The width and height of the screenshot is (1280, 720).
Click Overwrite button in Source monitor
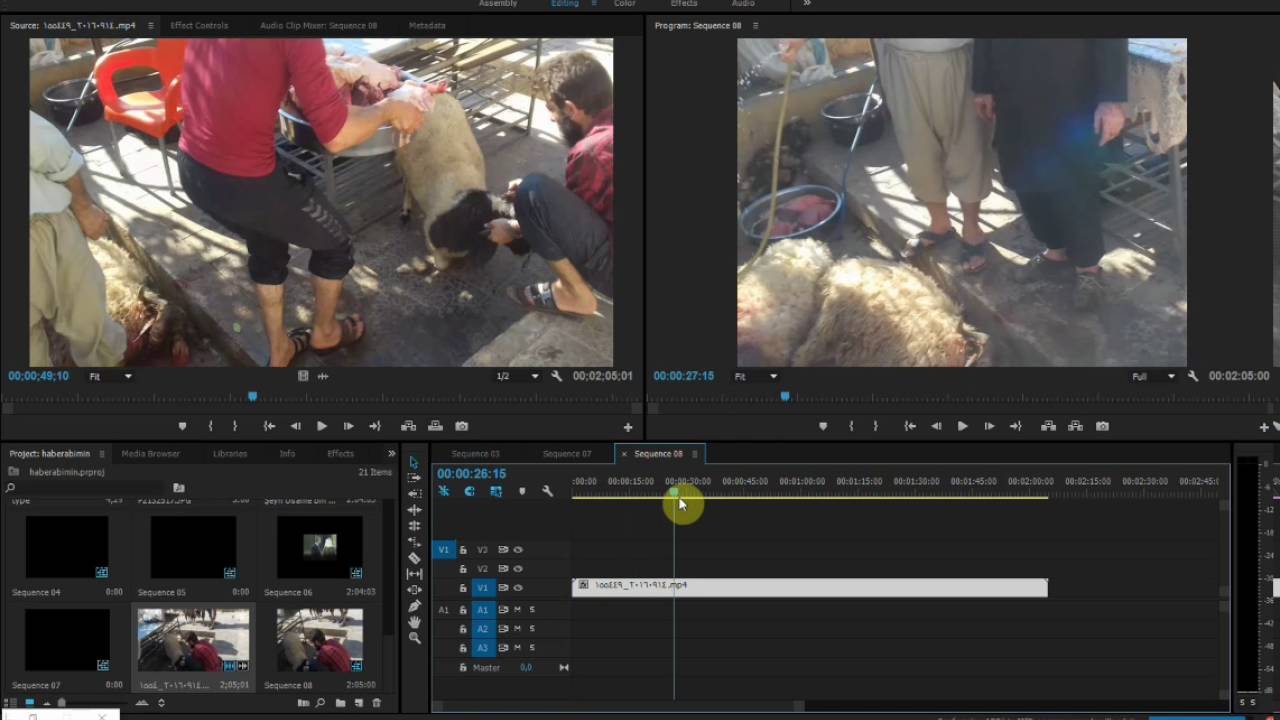point(435,426)
